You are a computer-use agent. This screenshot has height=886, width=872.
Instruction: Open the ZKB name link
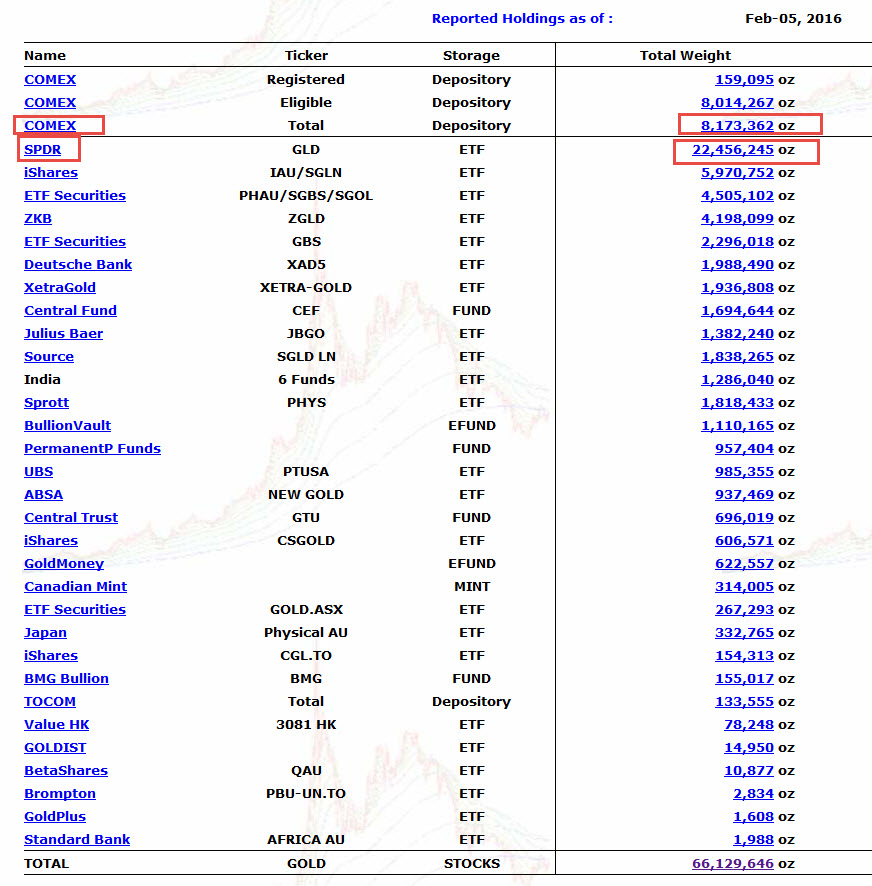click(38, 219)
